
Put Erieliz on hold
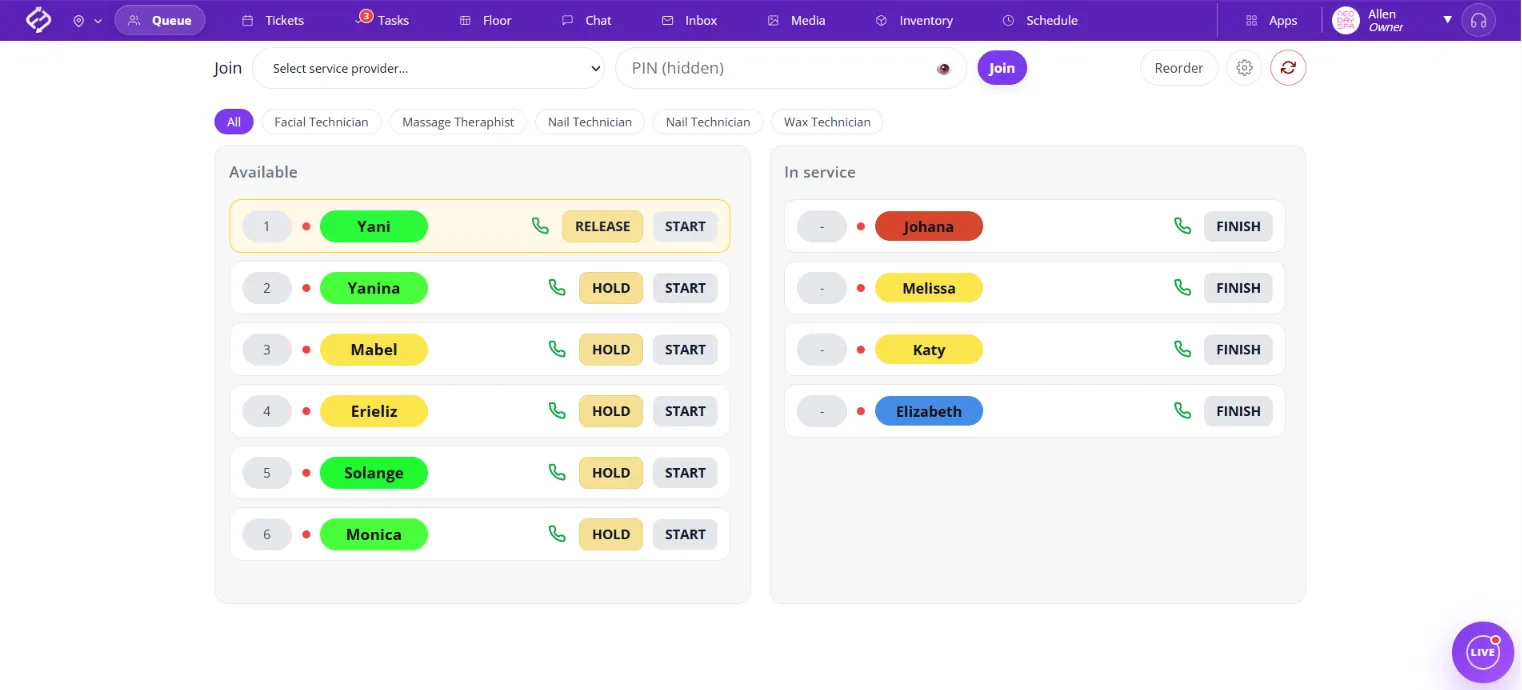coord(611,411)
